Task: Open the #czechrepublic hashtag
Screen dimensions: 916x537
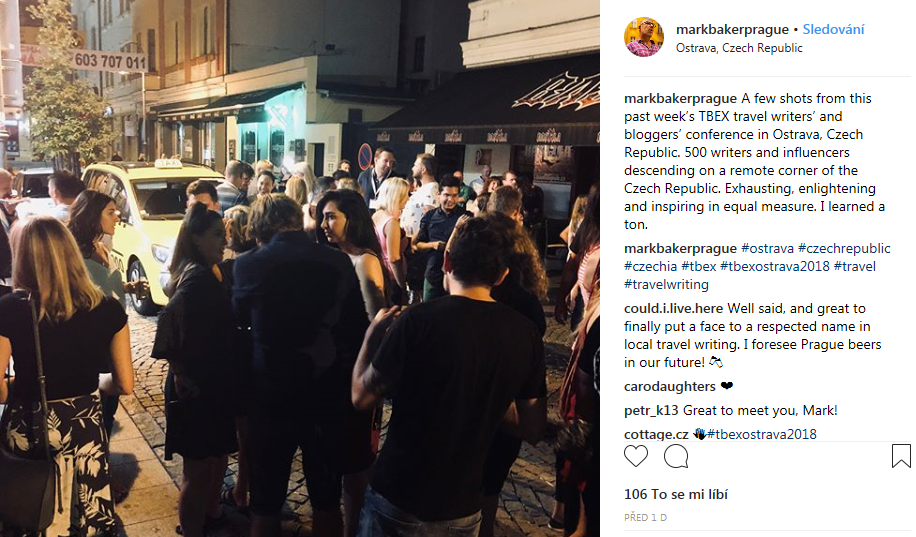Action: [844, 248]
